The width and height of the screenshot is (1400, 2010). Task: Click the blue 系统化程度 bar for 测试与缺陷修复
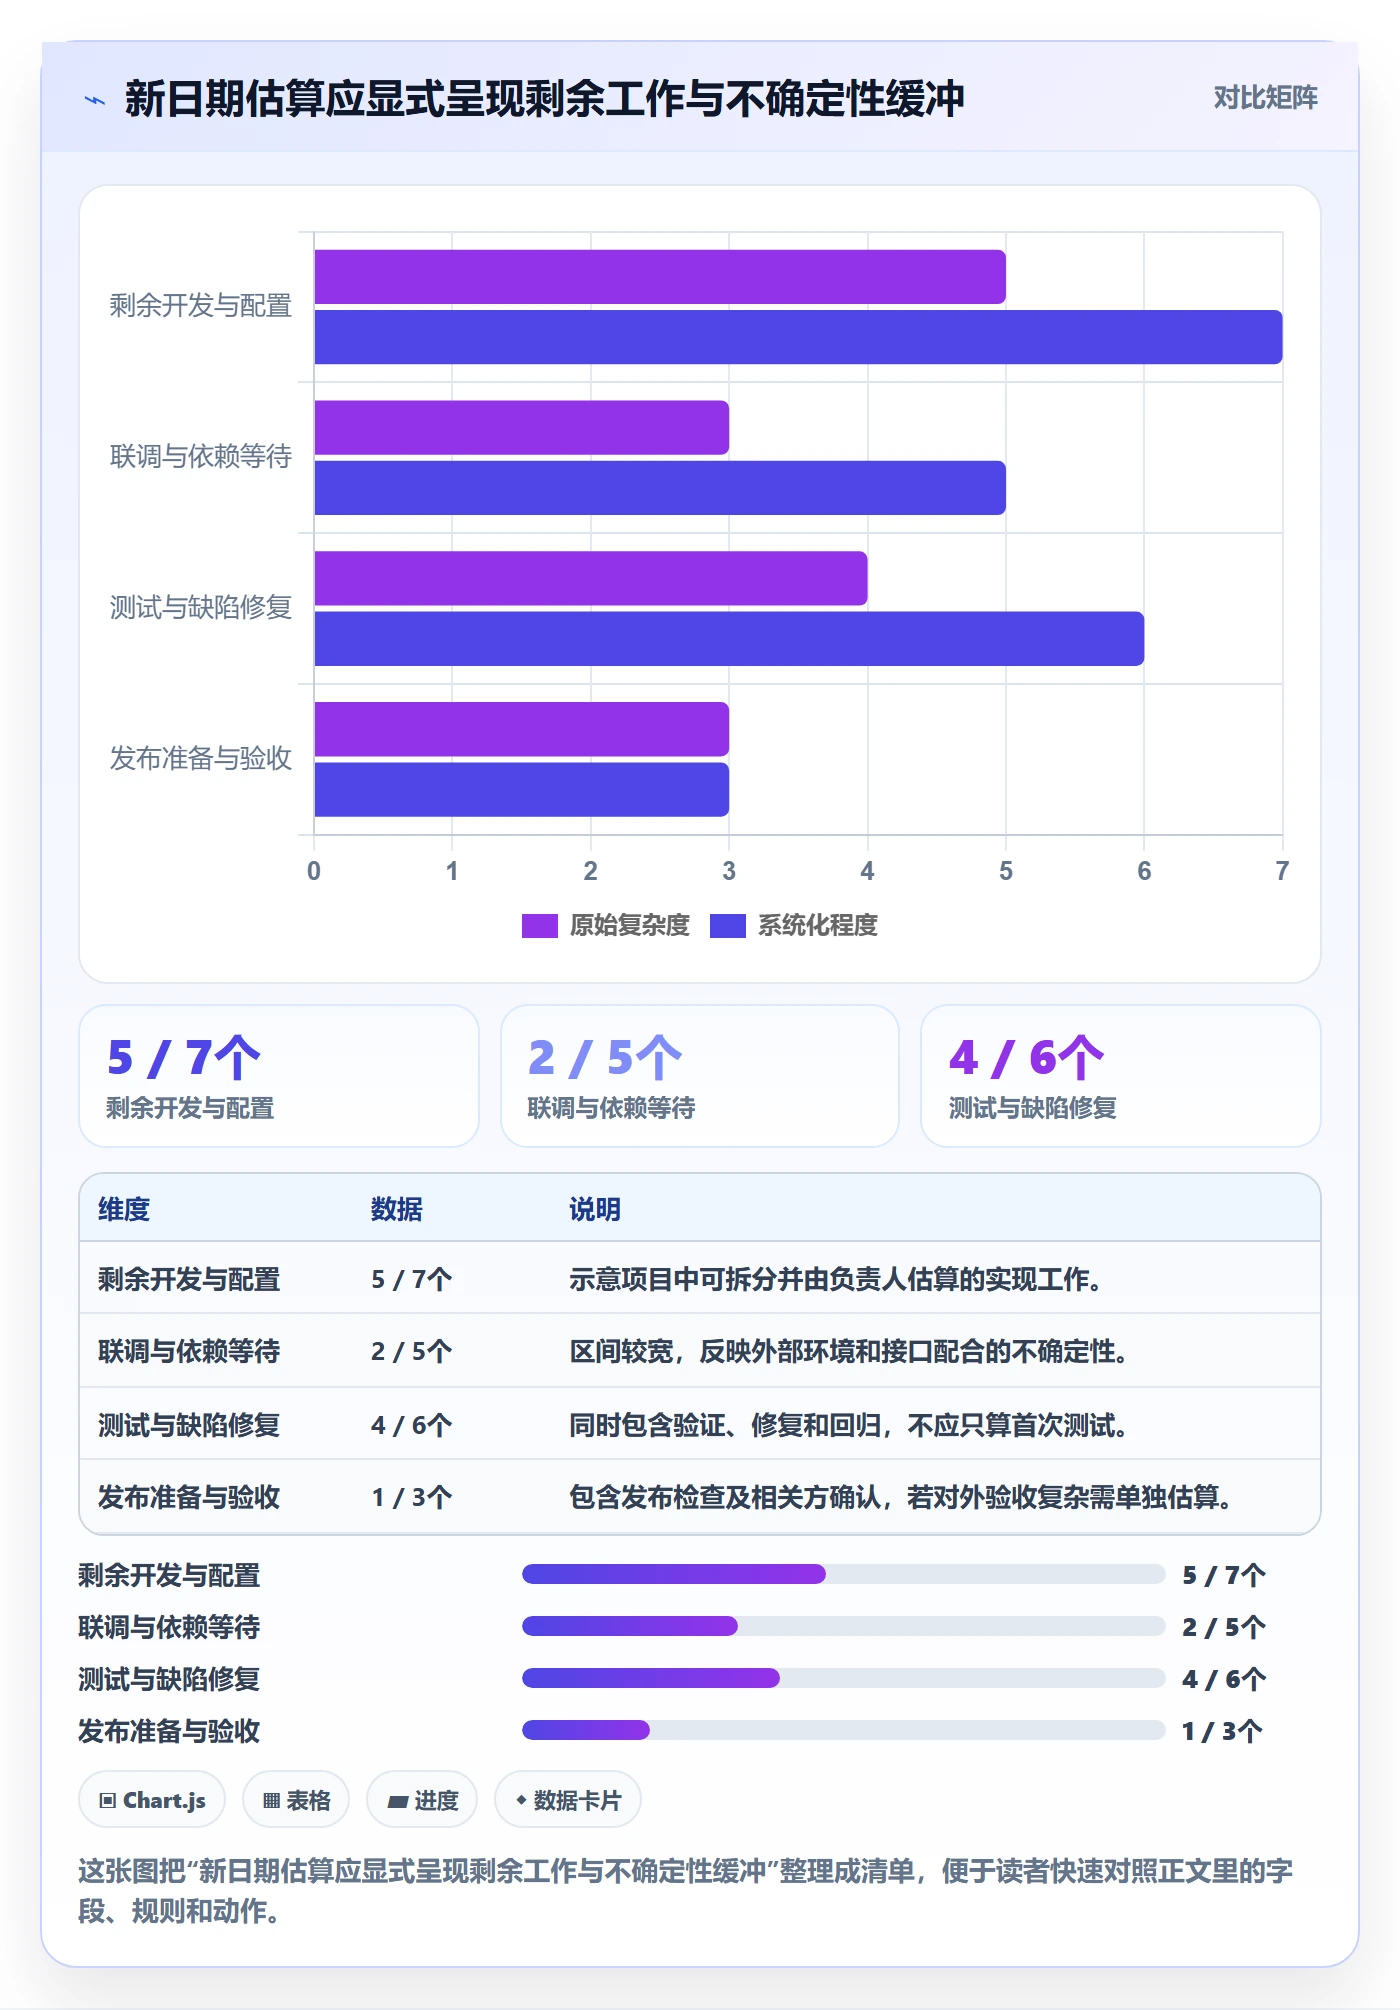point(729,639)
